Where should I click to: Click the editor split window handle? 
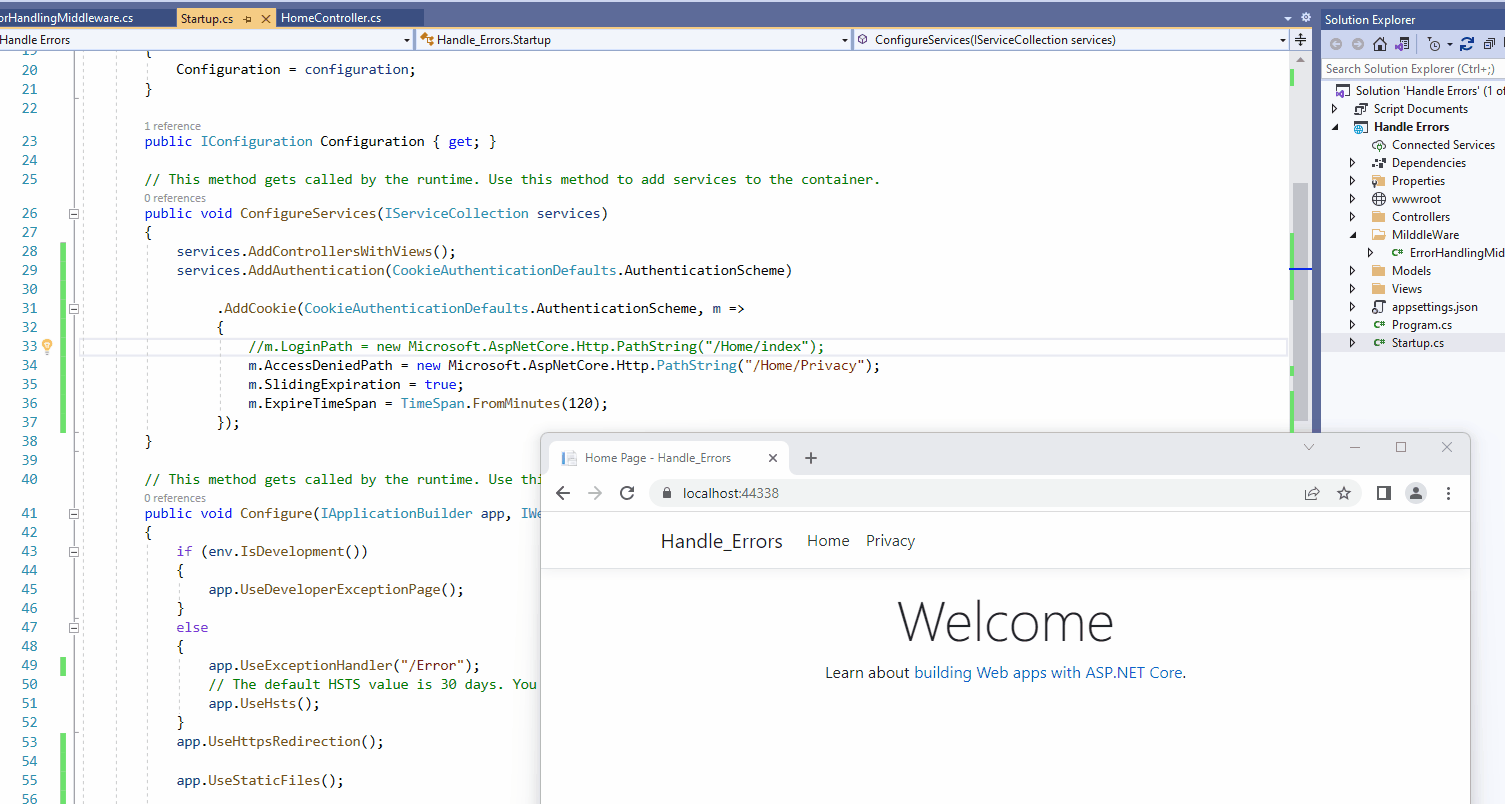1300,40
